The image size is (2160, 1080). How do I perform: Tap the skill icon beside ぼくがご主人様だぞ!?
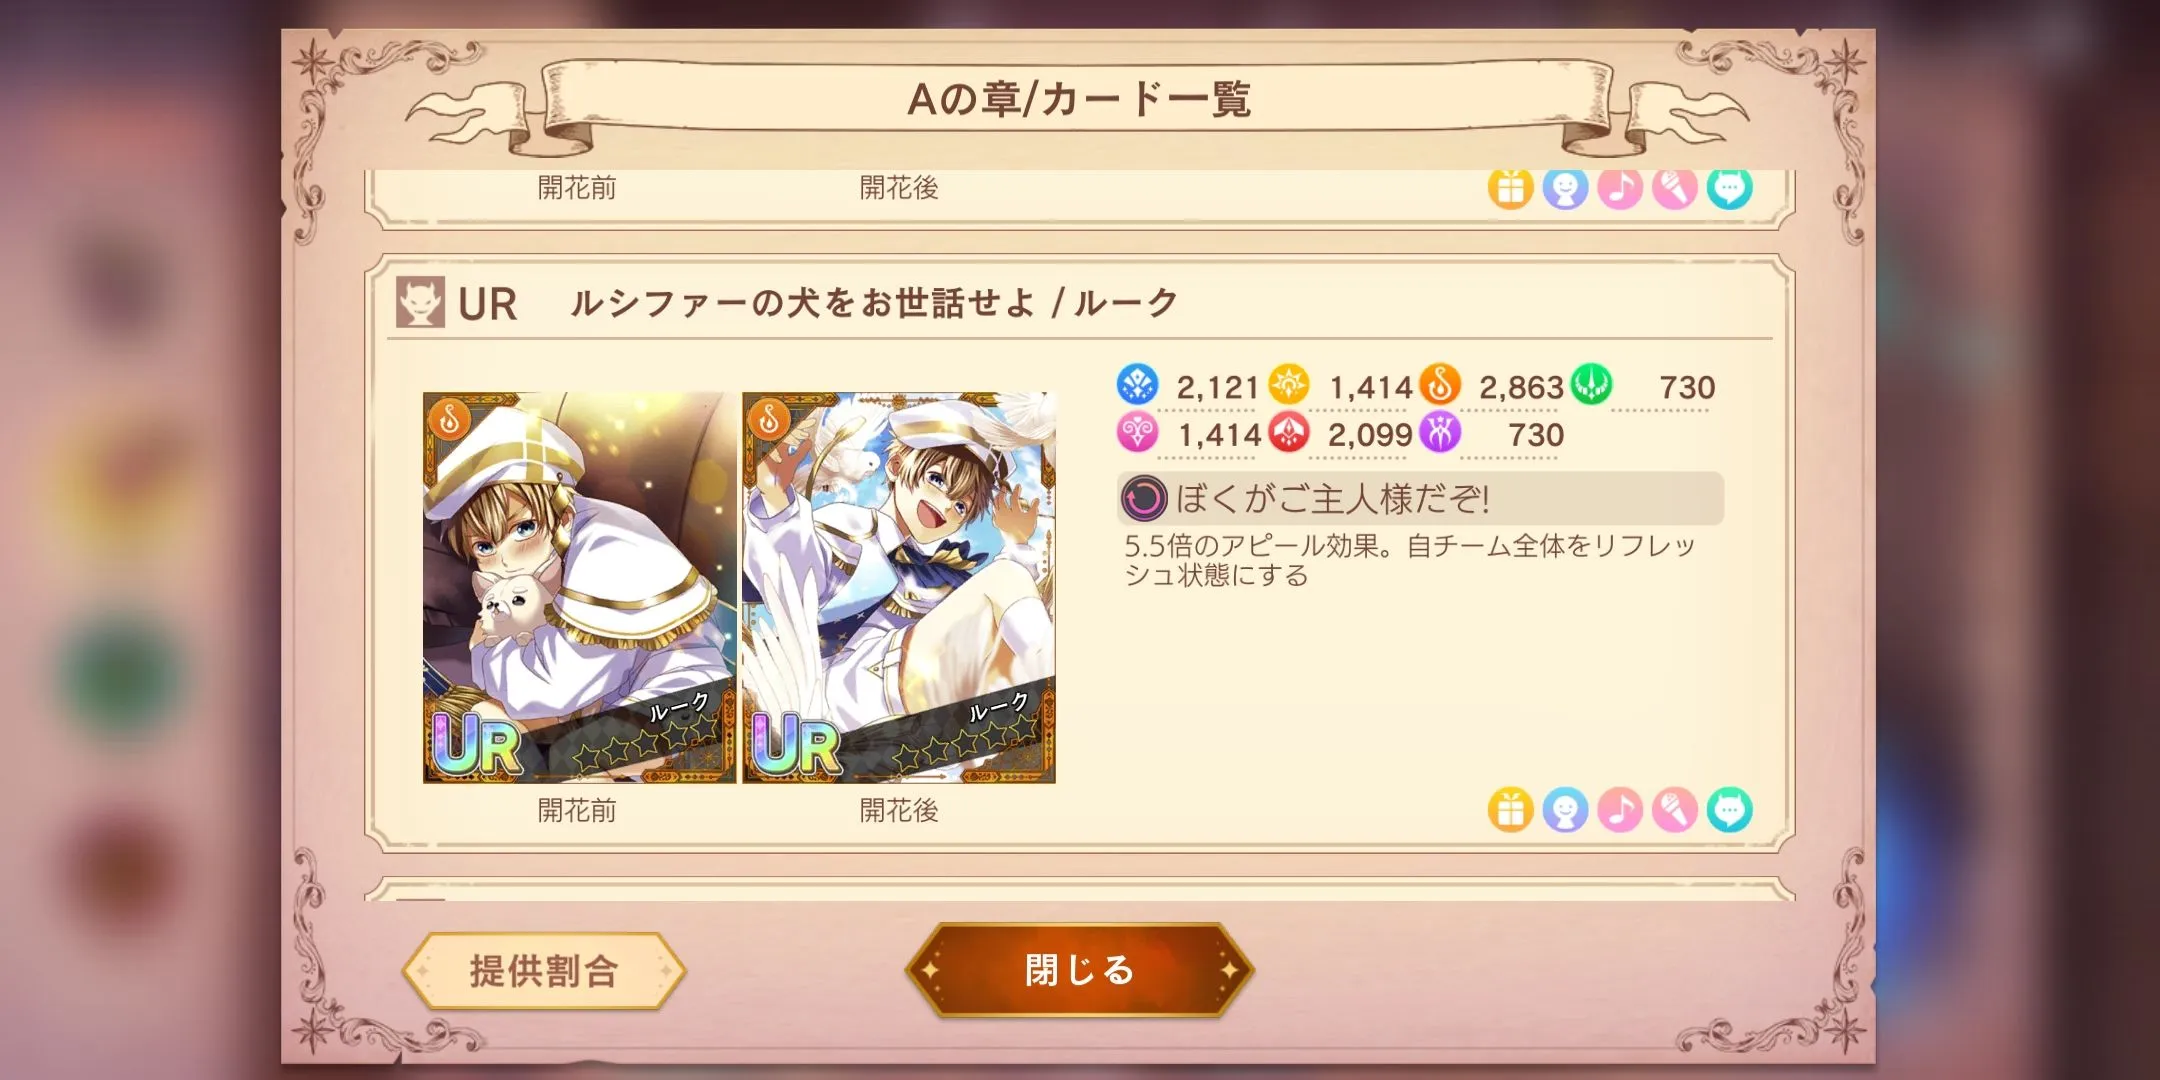(x=1143, y=498)
